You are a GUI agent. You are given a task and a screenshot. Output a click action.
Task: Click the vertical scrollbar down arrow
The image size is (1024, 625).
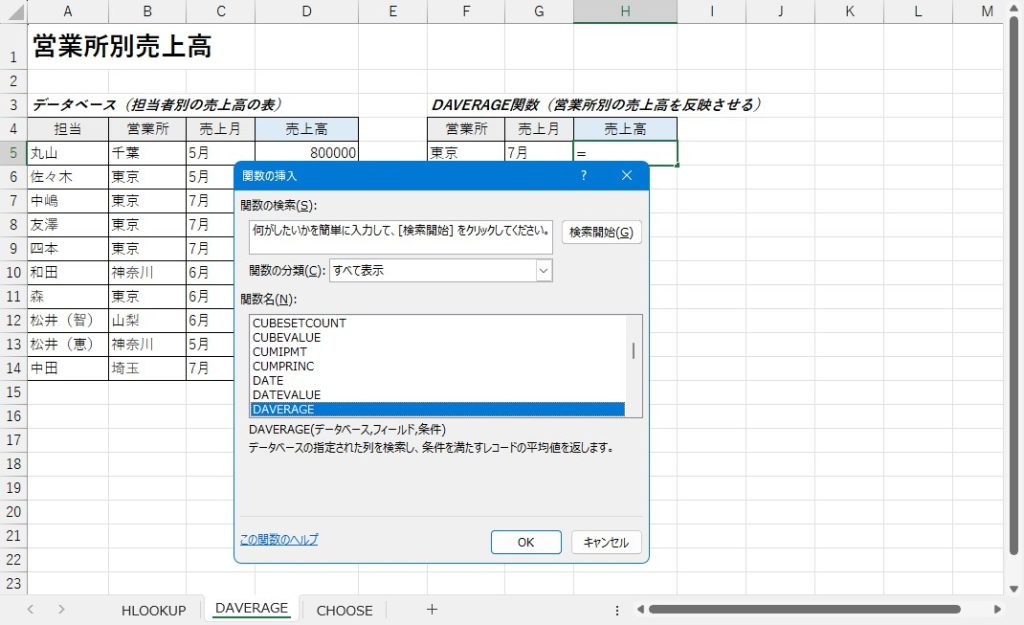1014,589
